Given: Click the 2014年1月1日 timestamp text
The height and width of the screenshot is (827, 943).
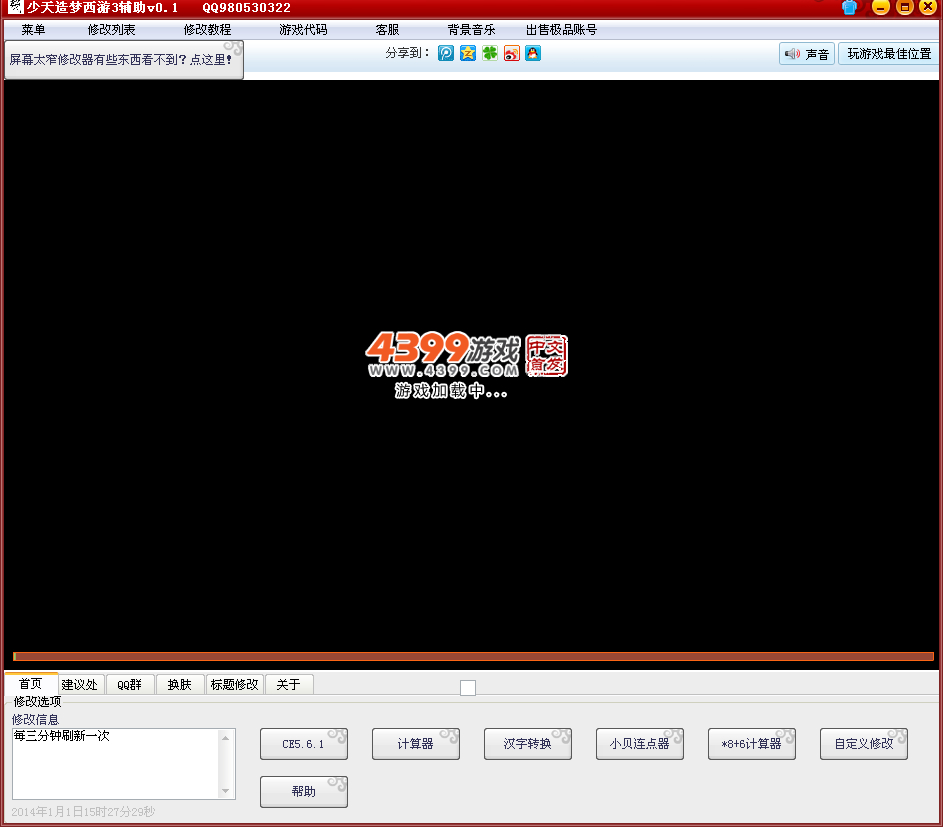Looking at the screenshot, I should pyautogui.click(x=83, y=812).
